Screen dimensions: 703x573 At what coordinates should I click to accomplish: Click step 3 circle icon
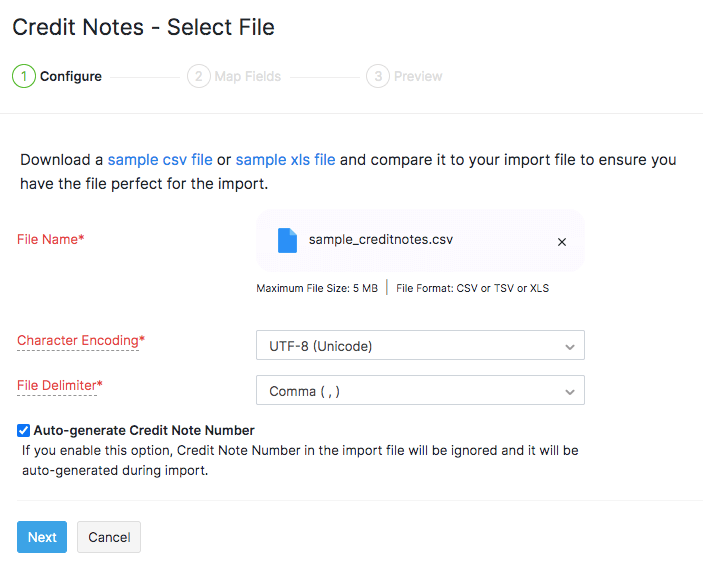coord(377,76)
